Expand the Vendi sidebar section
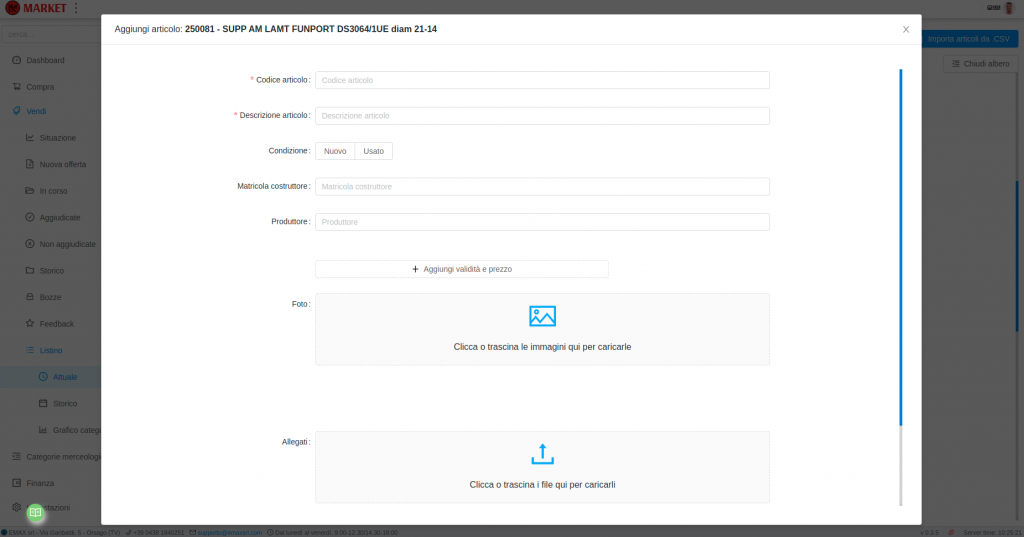This screenshot has width=1024, height=537. click(x=36, y=111)
